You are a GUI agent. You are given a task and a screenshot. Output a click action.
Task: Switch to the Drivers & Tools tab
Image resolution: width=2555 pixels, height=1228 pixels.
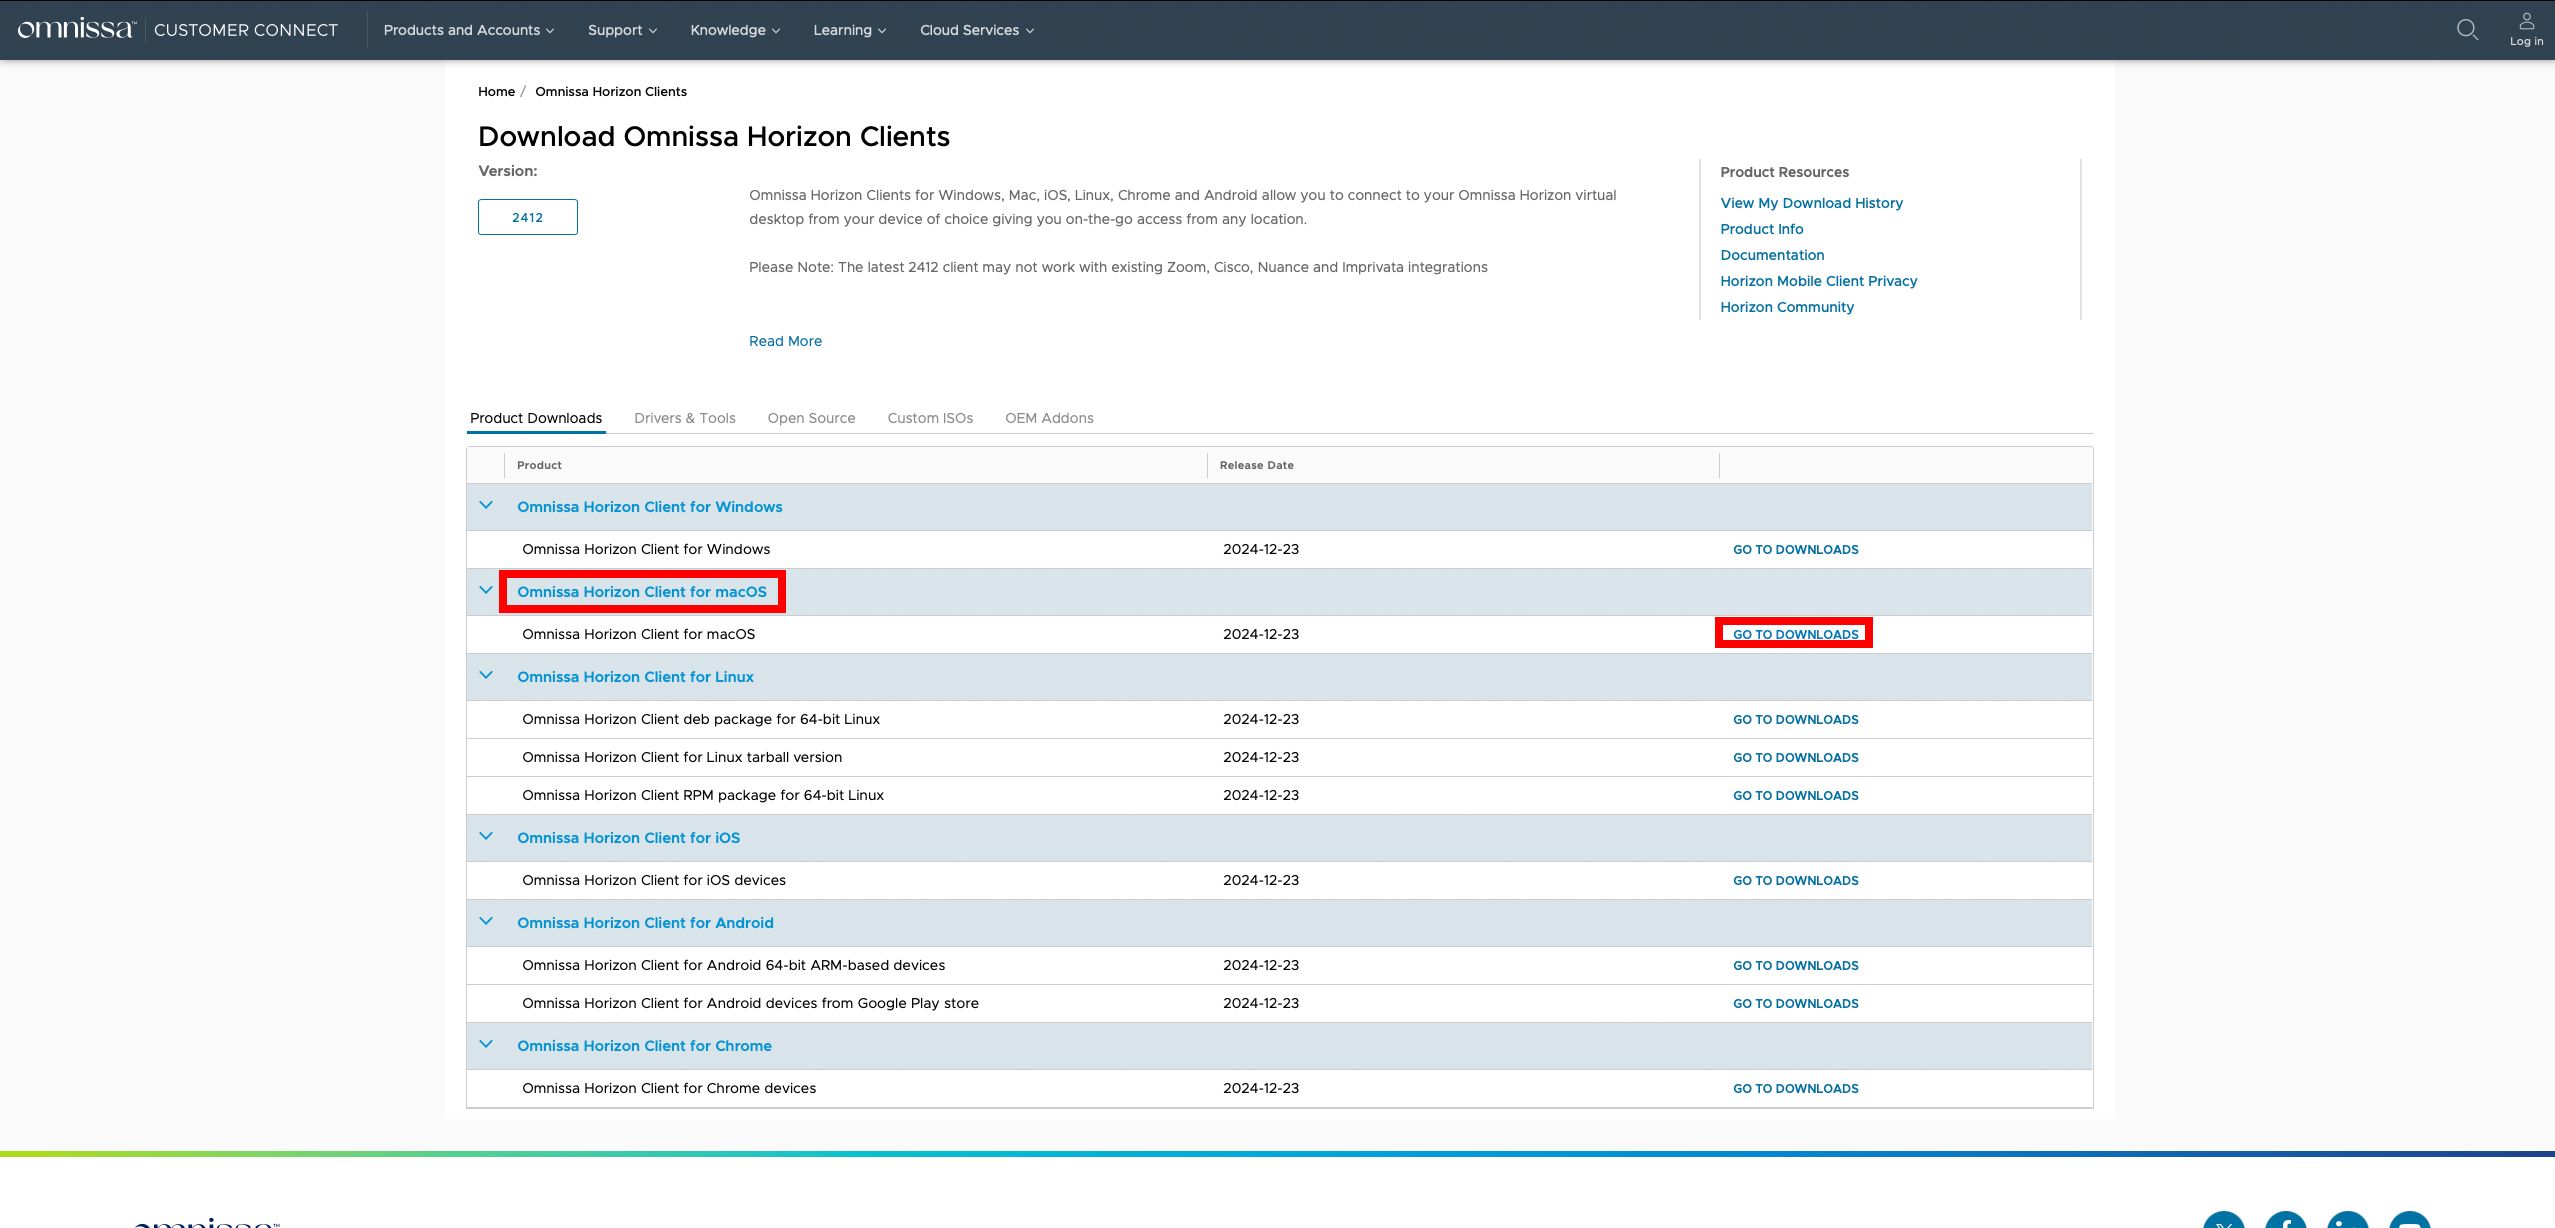(684, 418)
